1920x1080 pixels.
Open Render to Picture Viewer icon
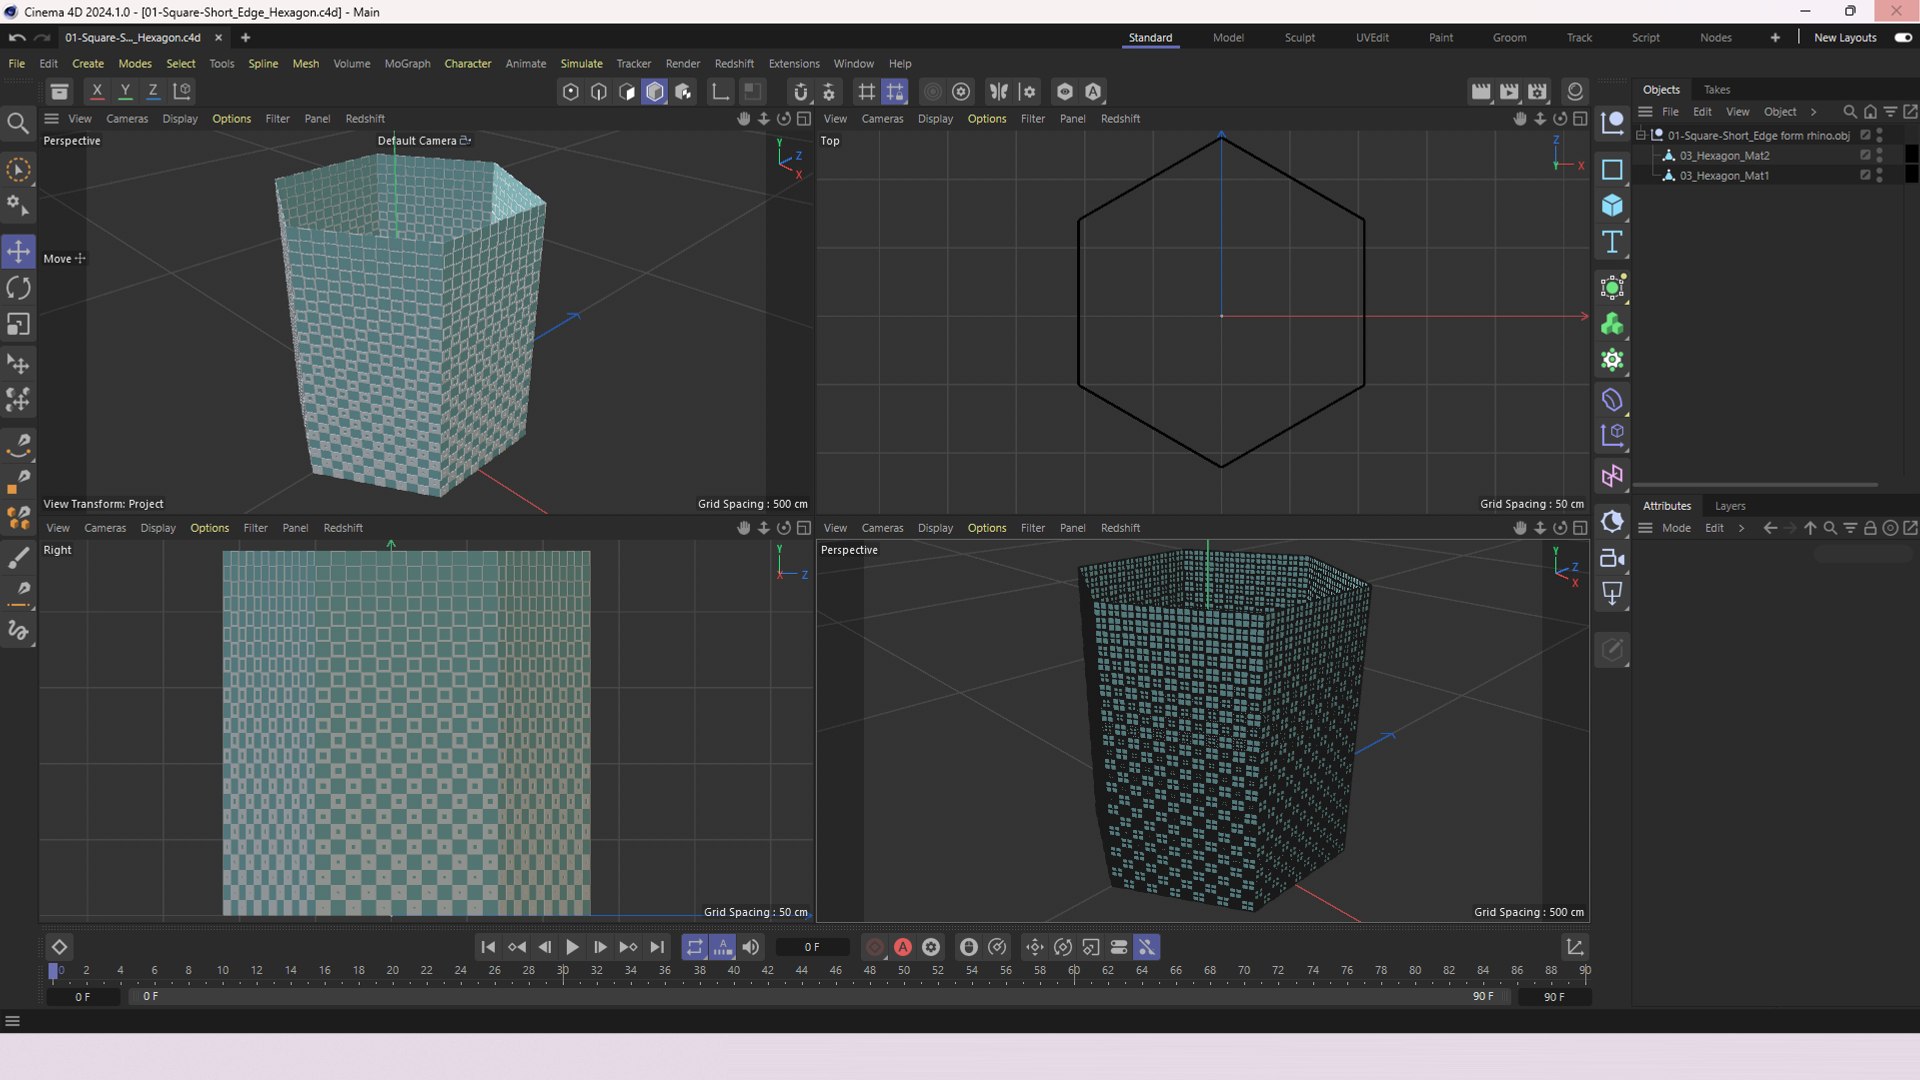[1509, 92]
